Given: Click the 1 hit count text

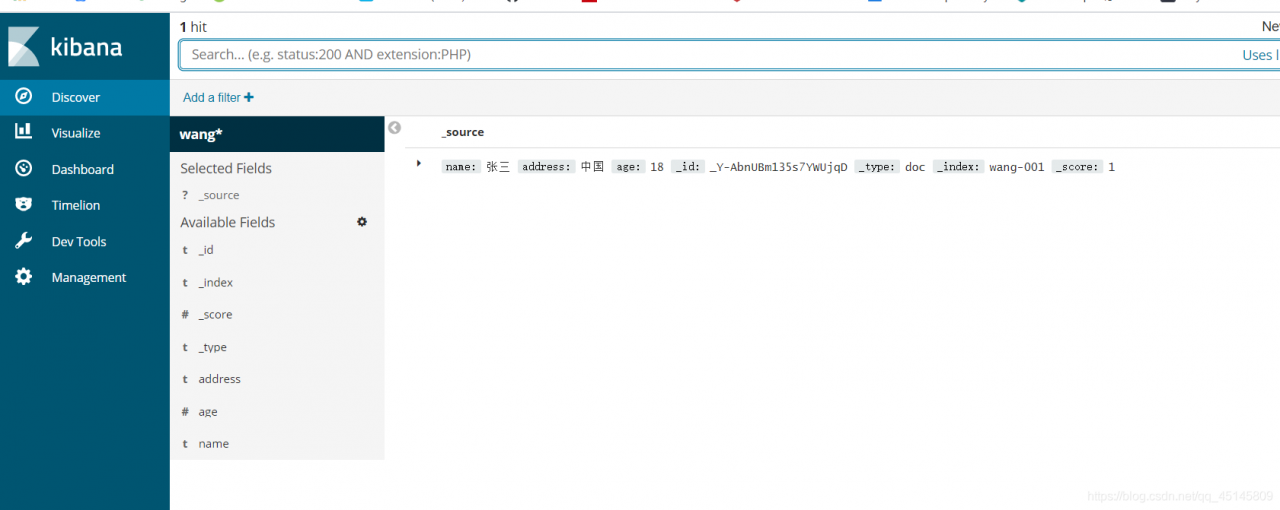Looking at the screenshot, I should [193, 27].
